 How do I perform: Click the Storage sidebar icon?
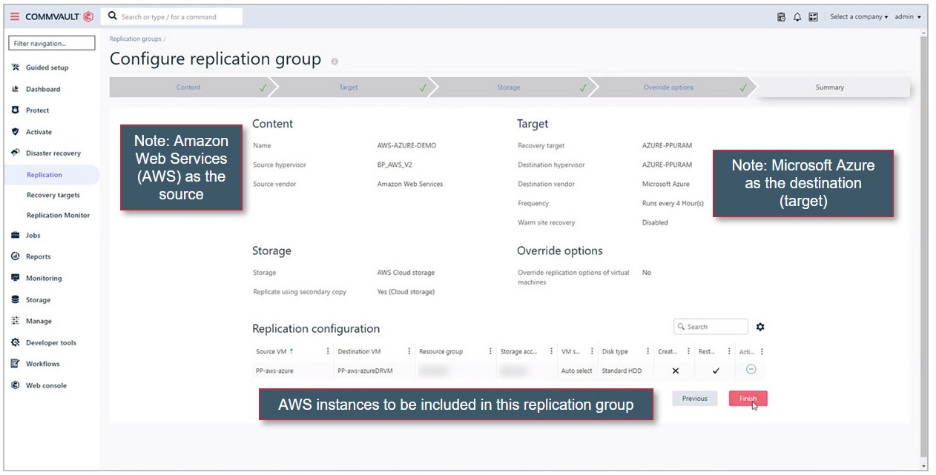pyautogui.click(x=16, y=300)
